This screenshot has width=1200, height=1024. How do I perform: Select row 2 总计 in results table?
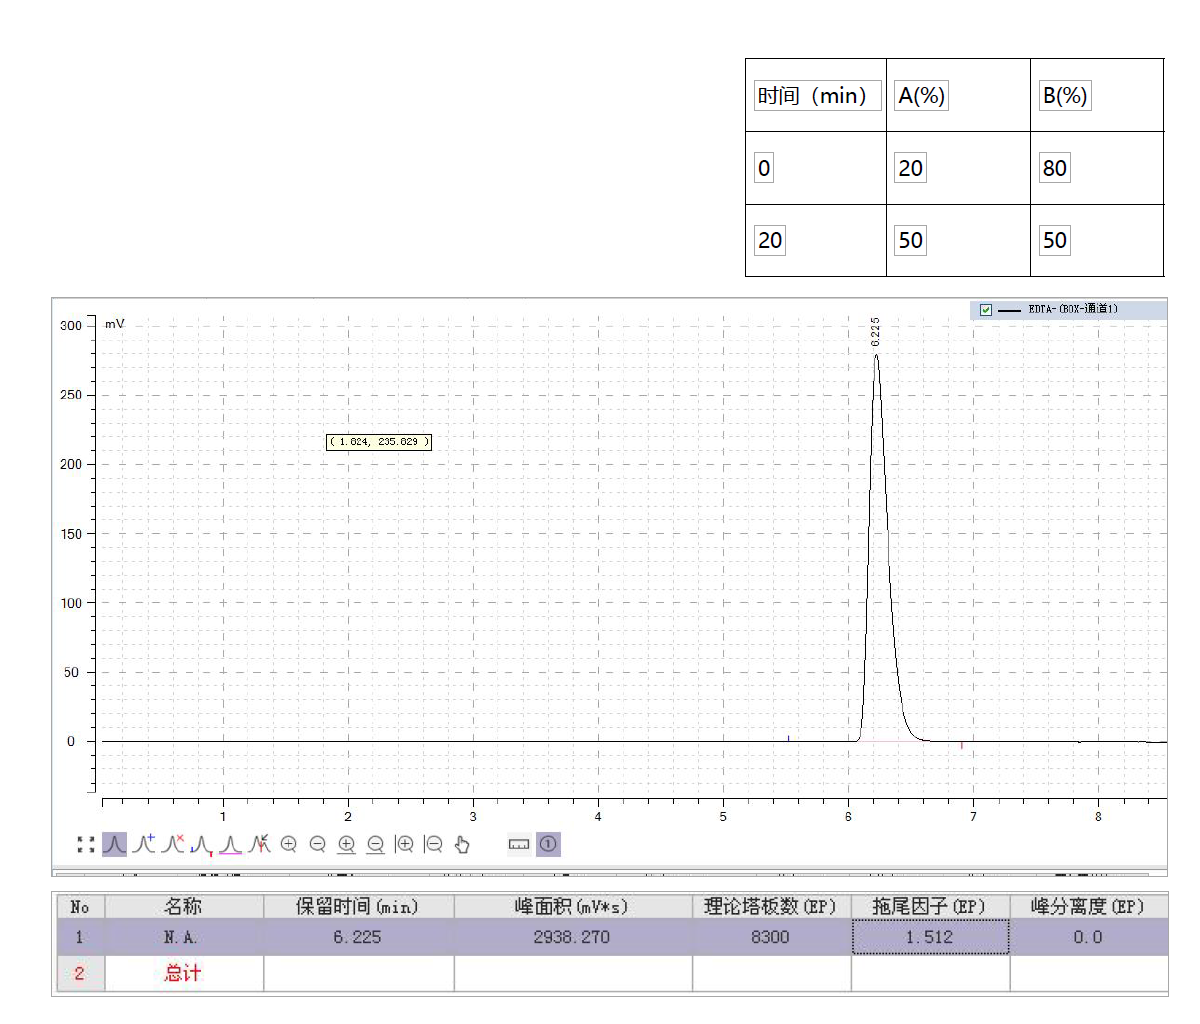(610, 973)
